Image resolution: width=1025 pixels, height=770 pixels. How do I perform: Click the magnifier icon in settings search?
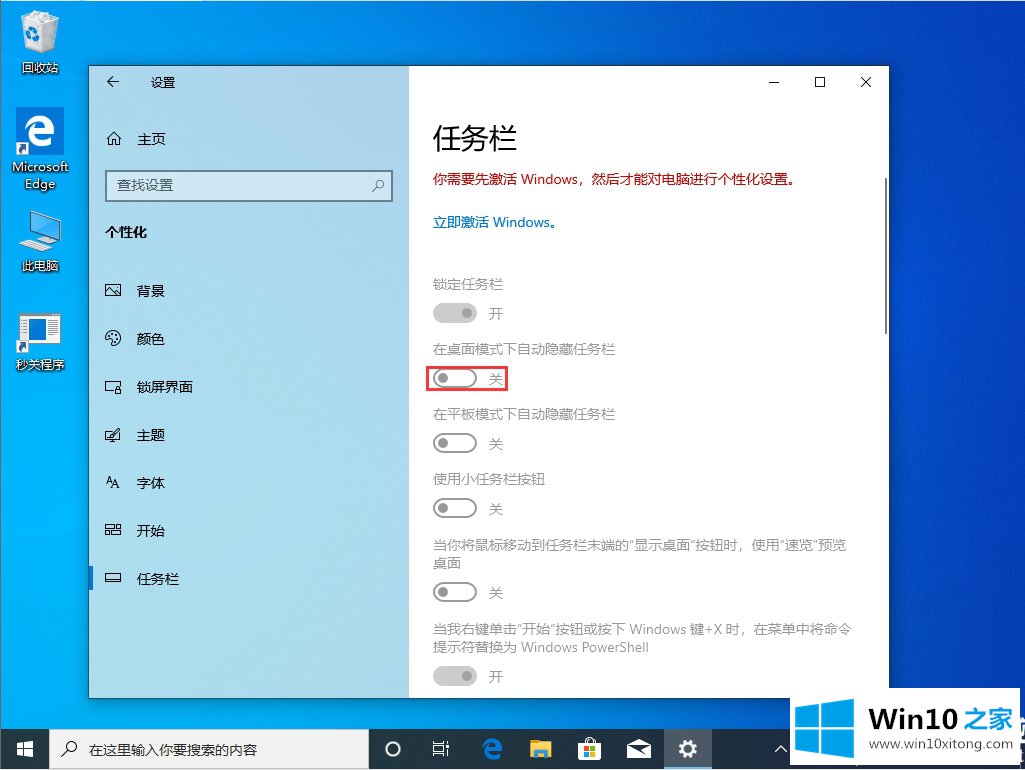tap(378, 186)
